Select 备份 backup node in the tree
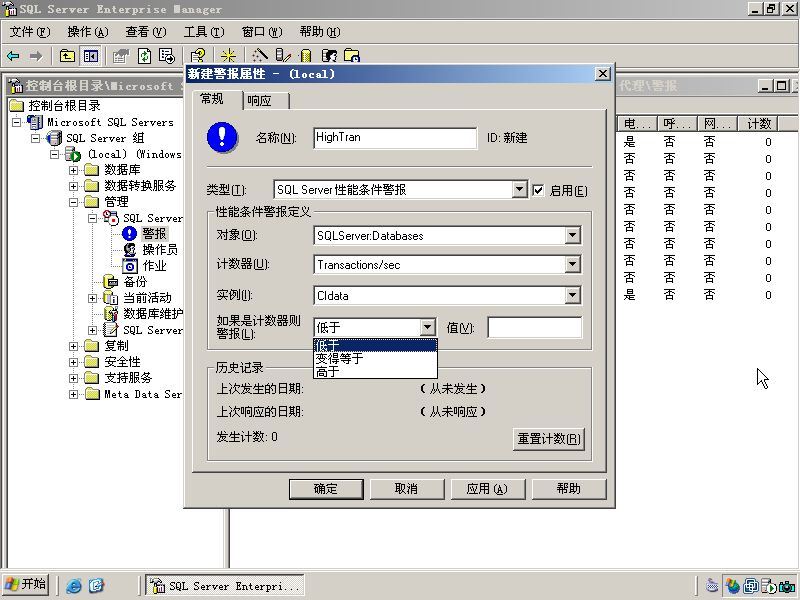Viewport: 800px width, 600px height. [135, 282]
